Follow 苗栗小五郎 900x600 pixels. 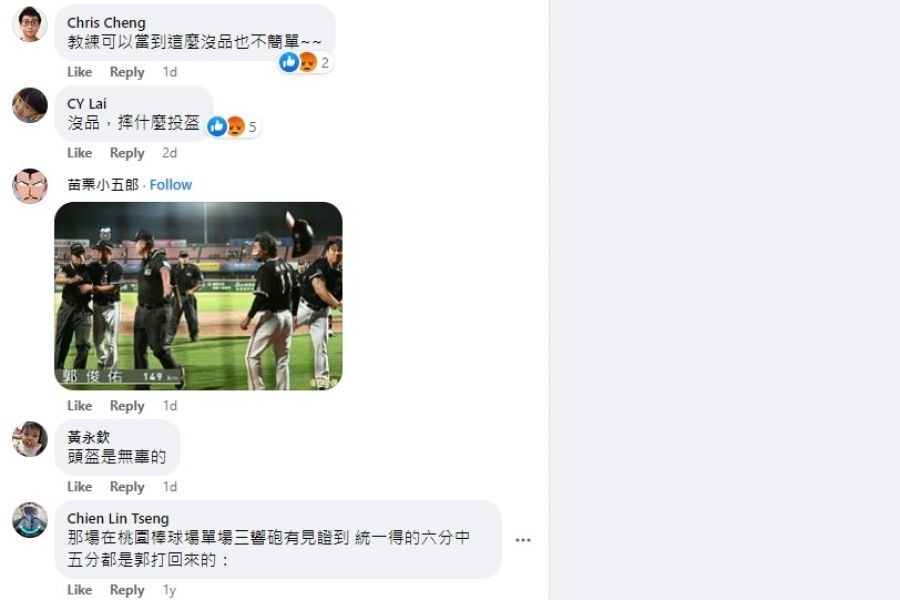[x=170, y=184]
